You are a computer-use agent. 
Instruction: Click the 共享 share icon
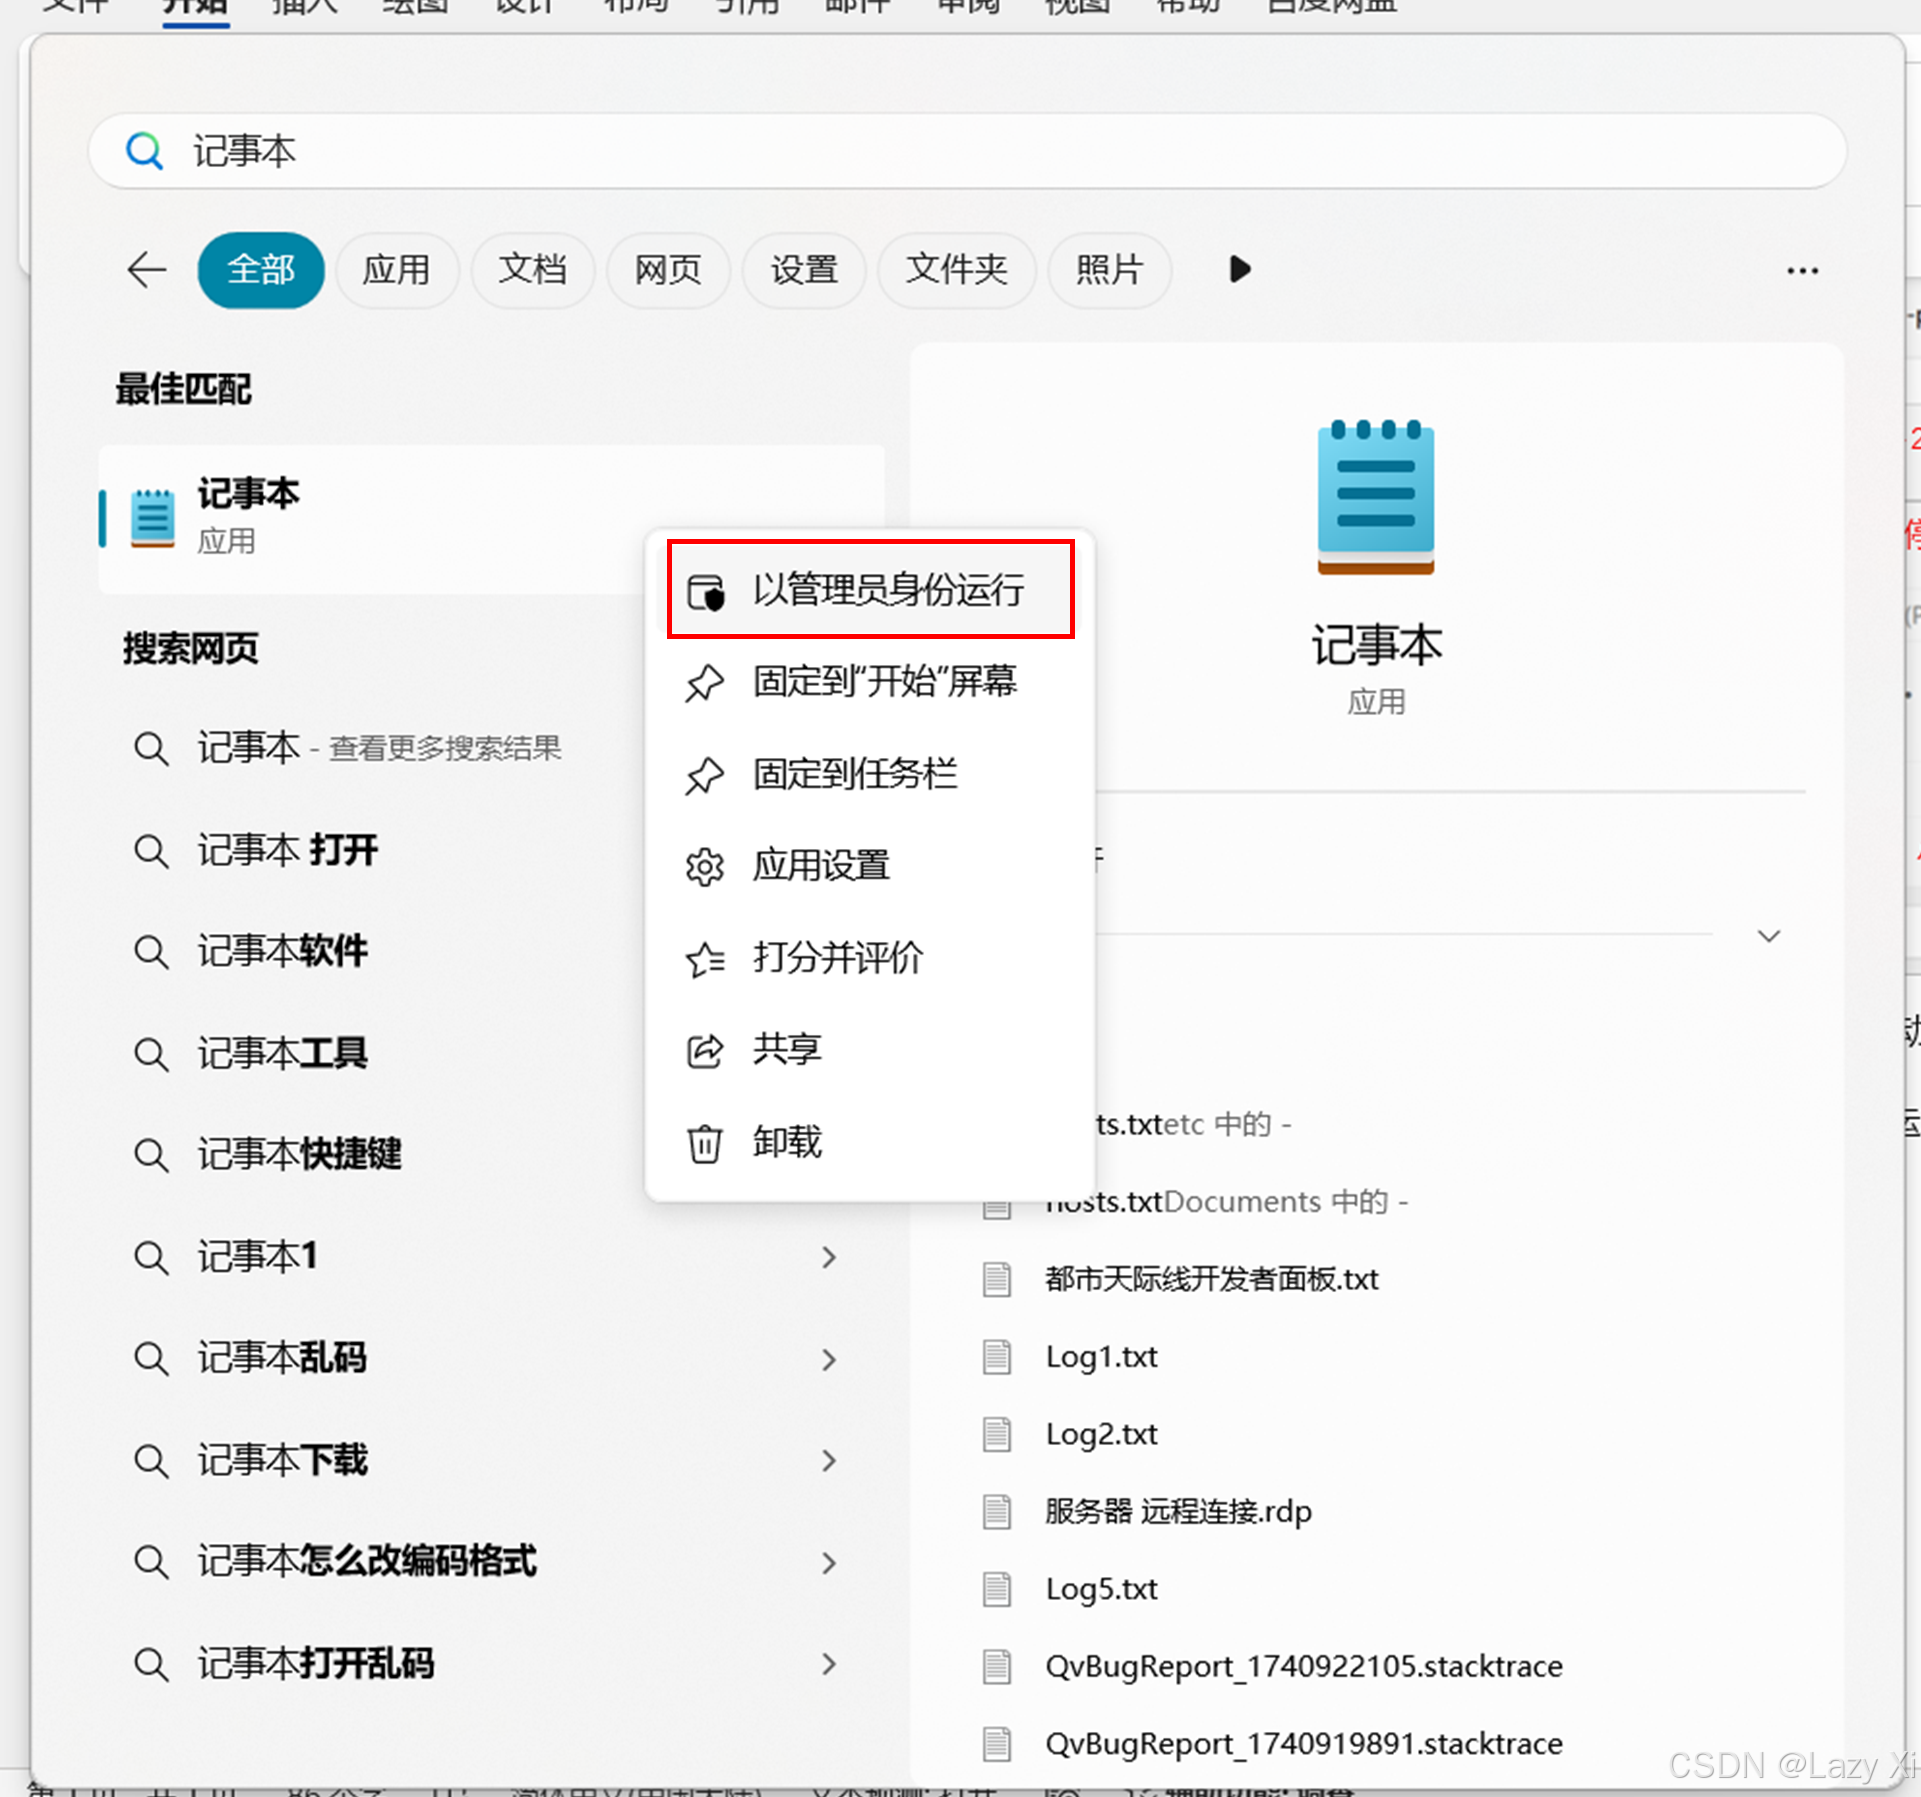tap(704, 1050)
